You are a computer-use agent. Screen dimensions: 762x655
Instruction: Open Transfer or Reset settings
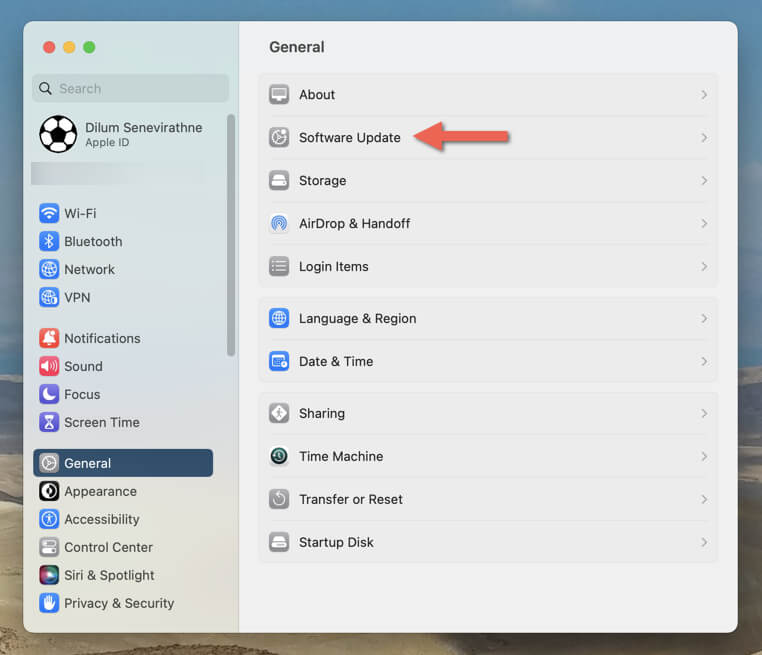coord(350,499)
